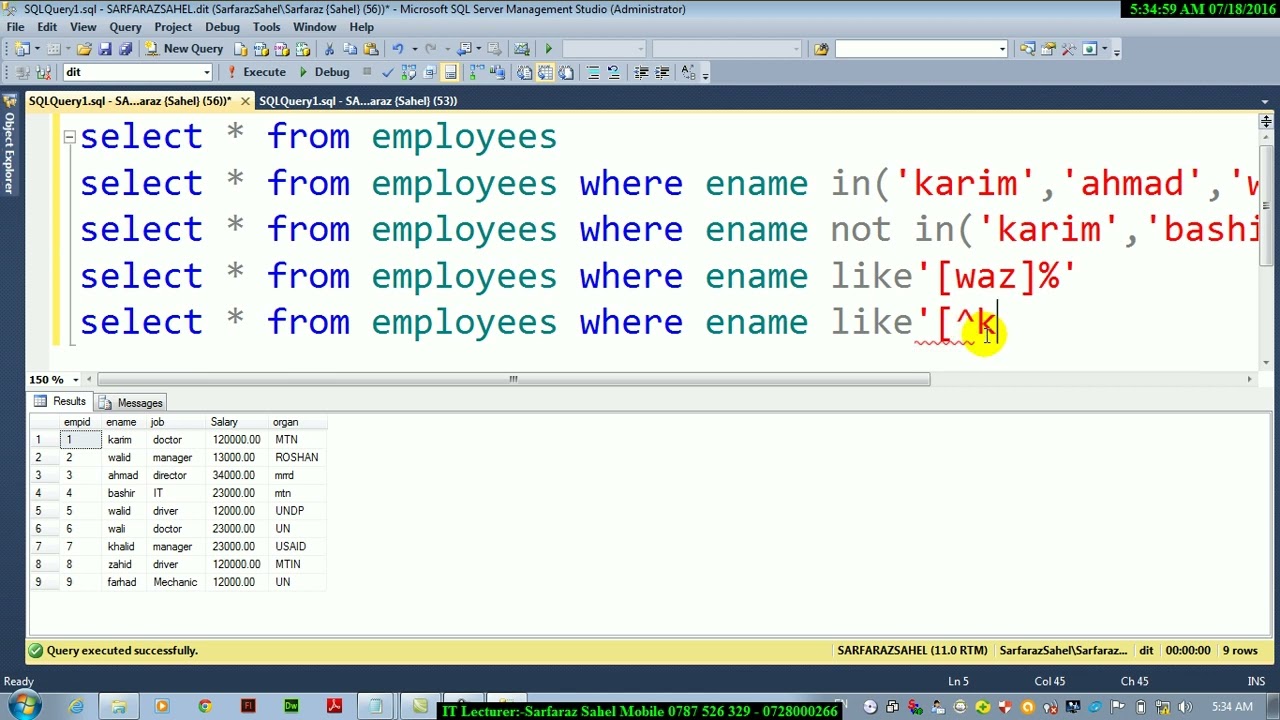Open the 150 % zoom dropdown
The image size is (1280, 720).
75,379
